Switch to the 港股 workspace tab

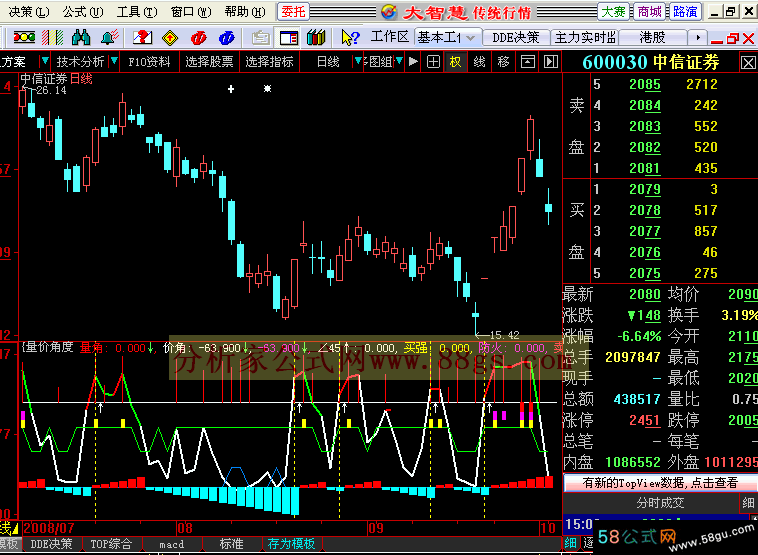(x=653, y=37)
